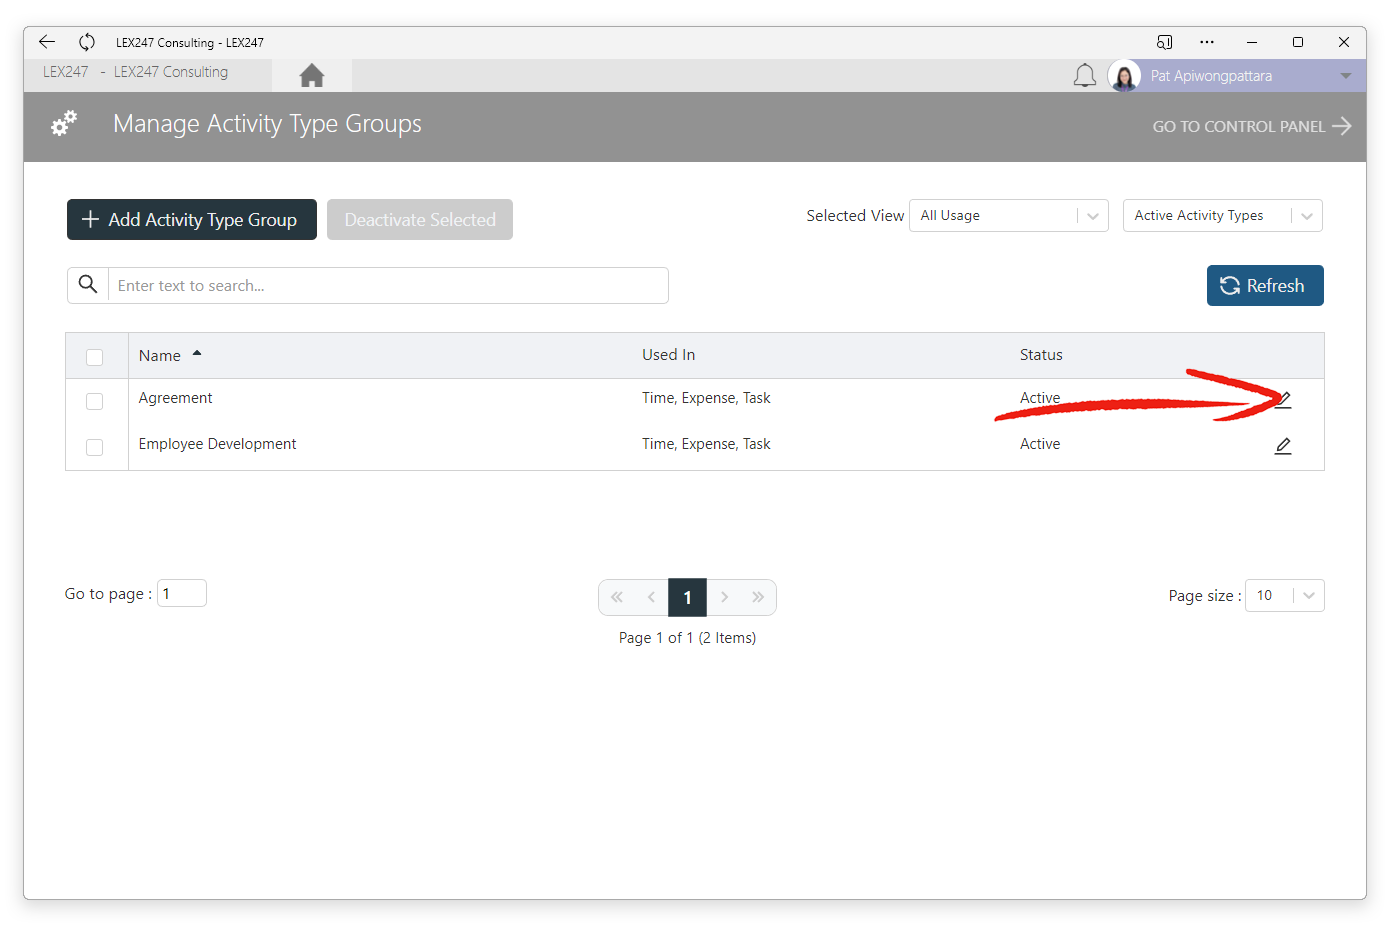
Task: Check the Employee Development row checkbox
Action: (95, 447)
